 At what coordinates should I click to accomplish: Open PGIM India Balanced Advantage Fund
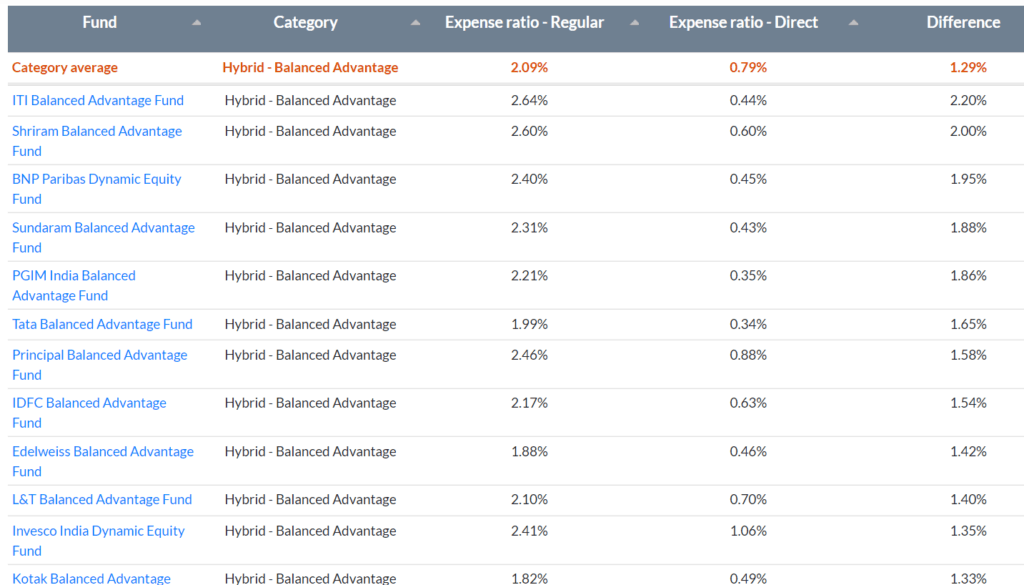(x=74, y=275)
